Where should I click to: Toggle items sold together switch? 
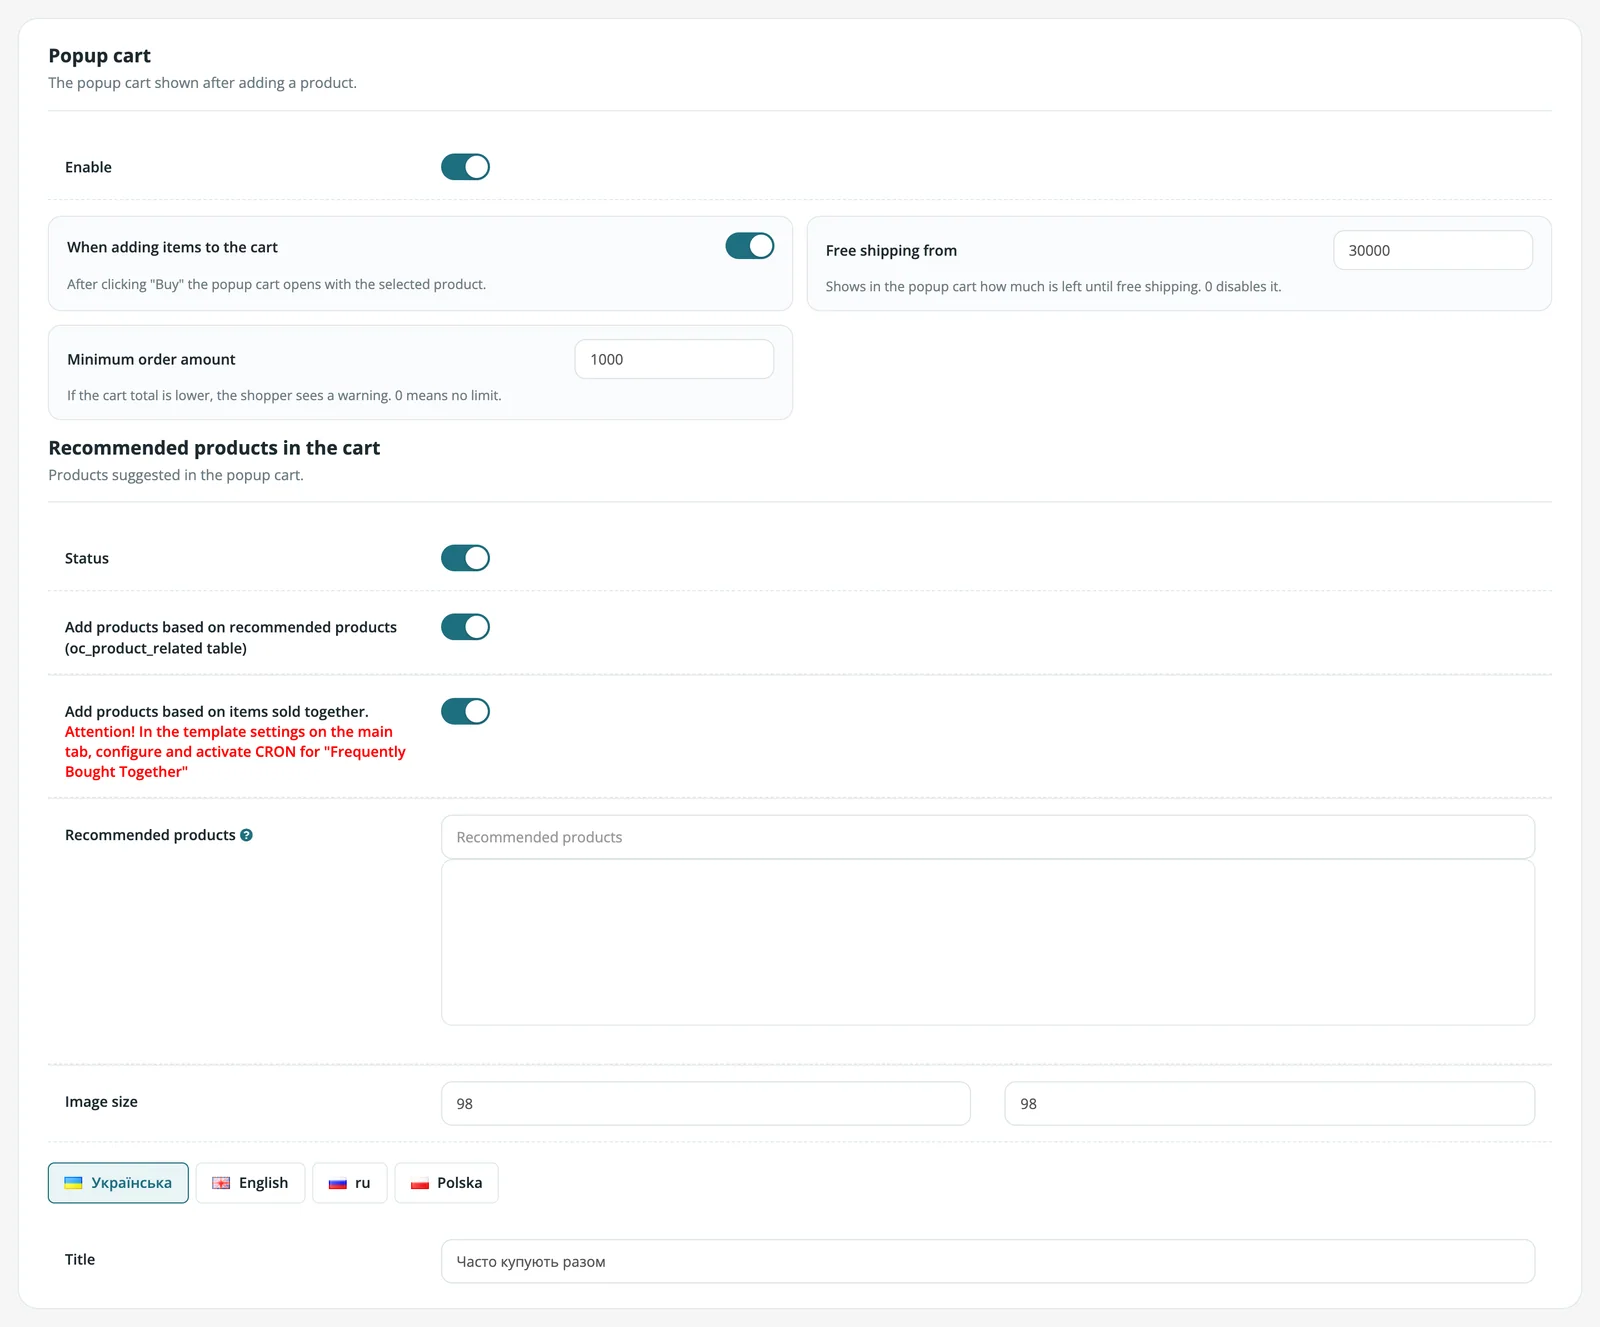(465, 711)
